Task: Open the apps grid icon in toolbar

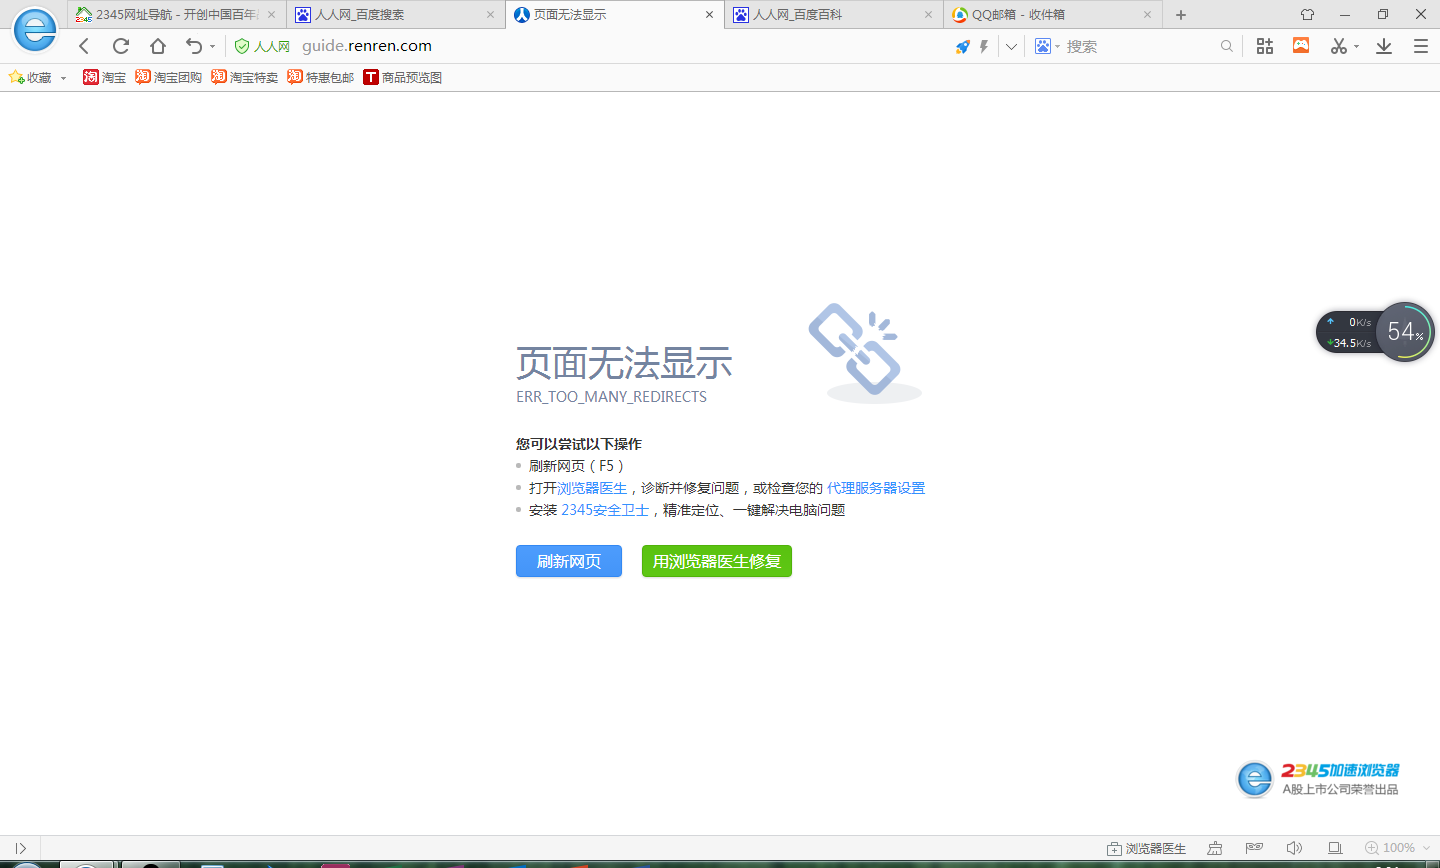Action: pyautogui.click(x=1263, y=46)
